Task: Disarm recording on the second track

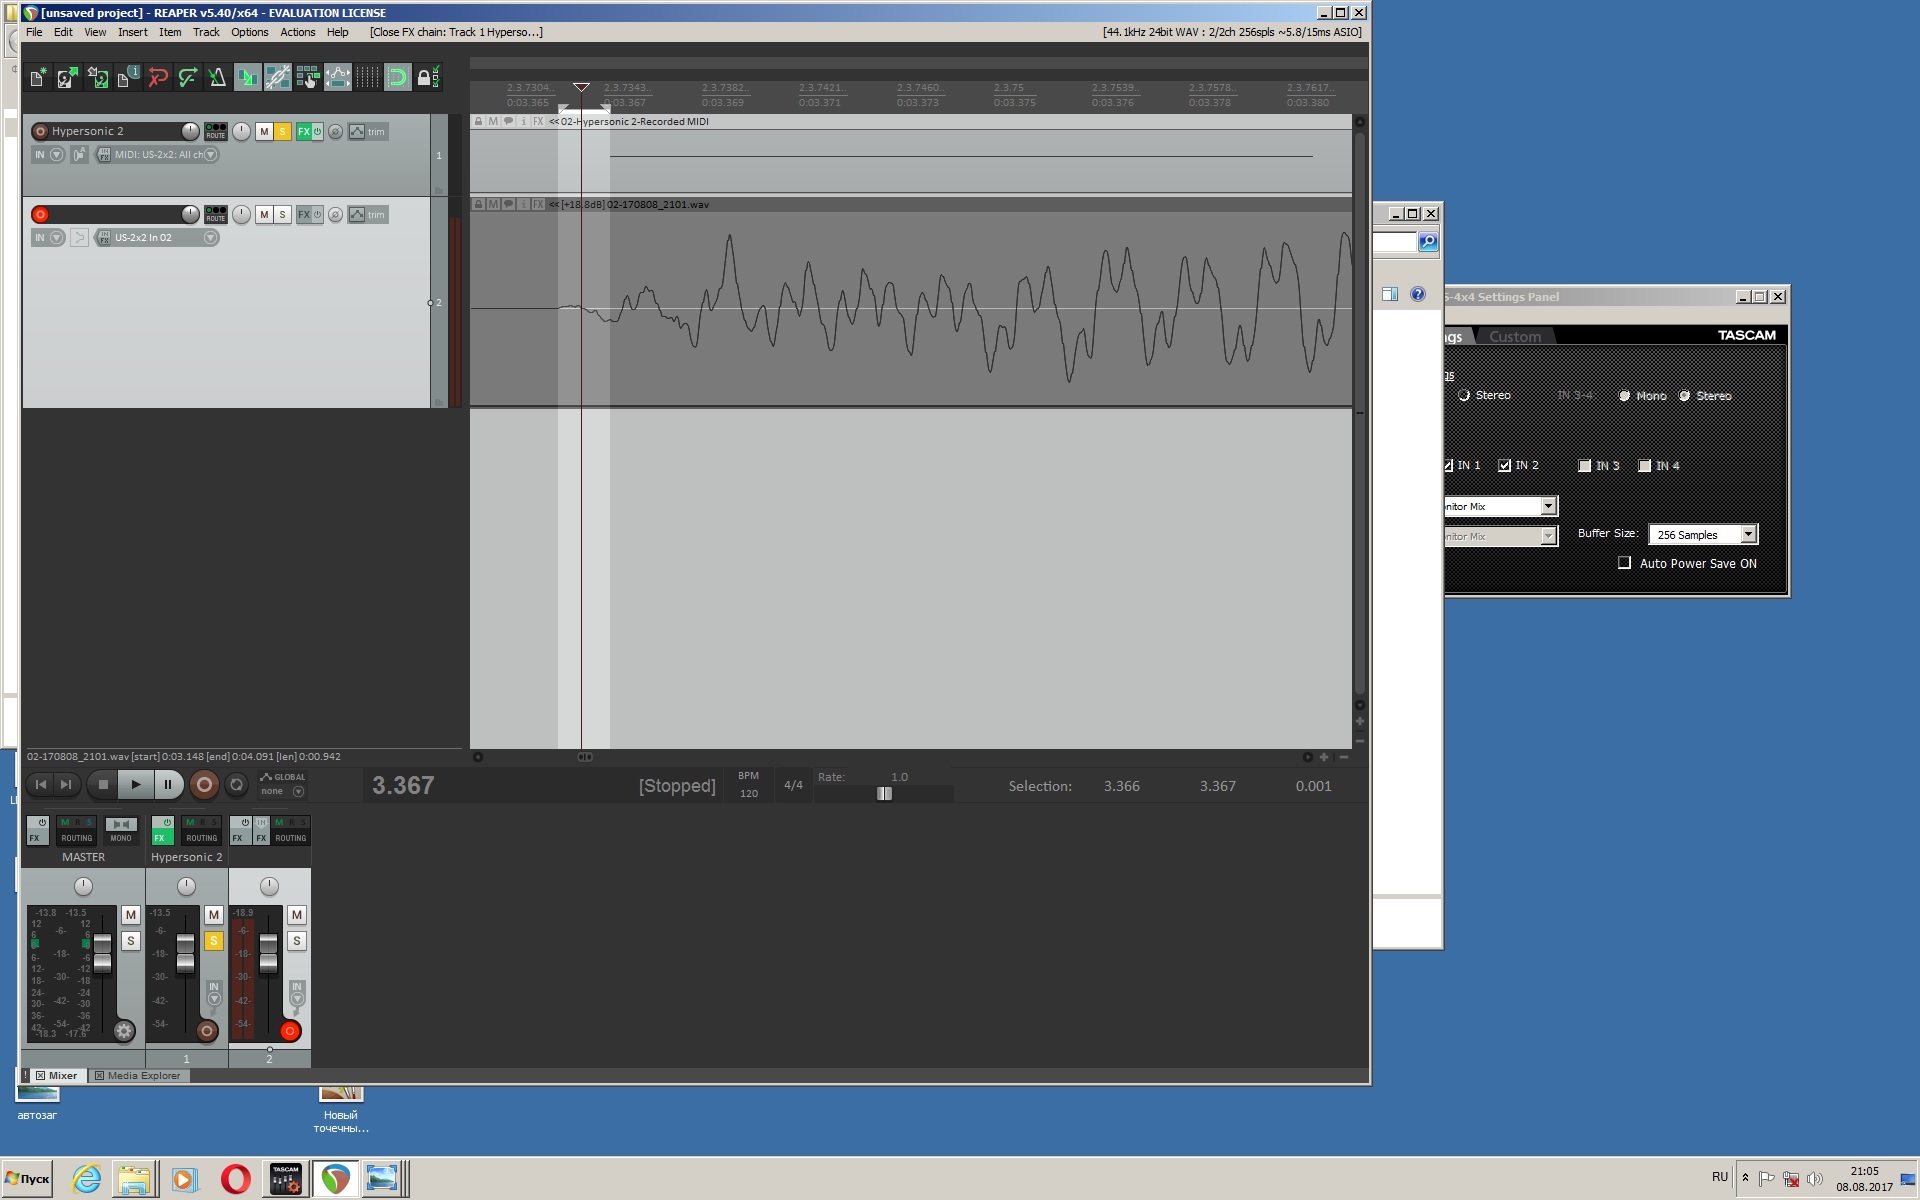Action: tap(40, 214)
